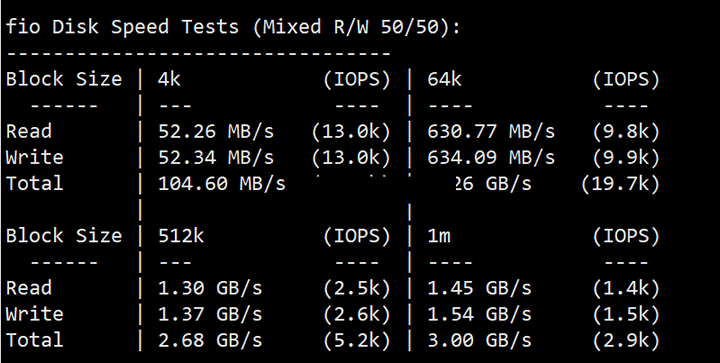Select the 3.00 GB/s total value

(480, 341)
